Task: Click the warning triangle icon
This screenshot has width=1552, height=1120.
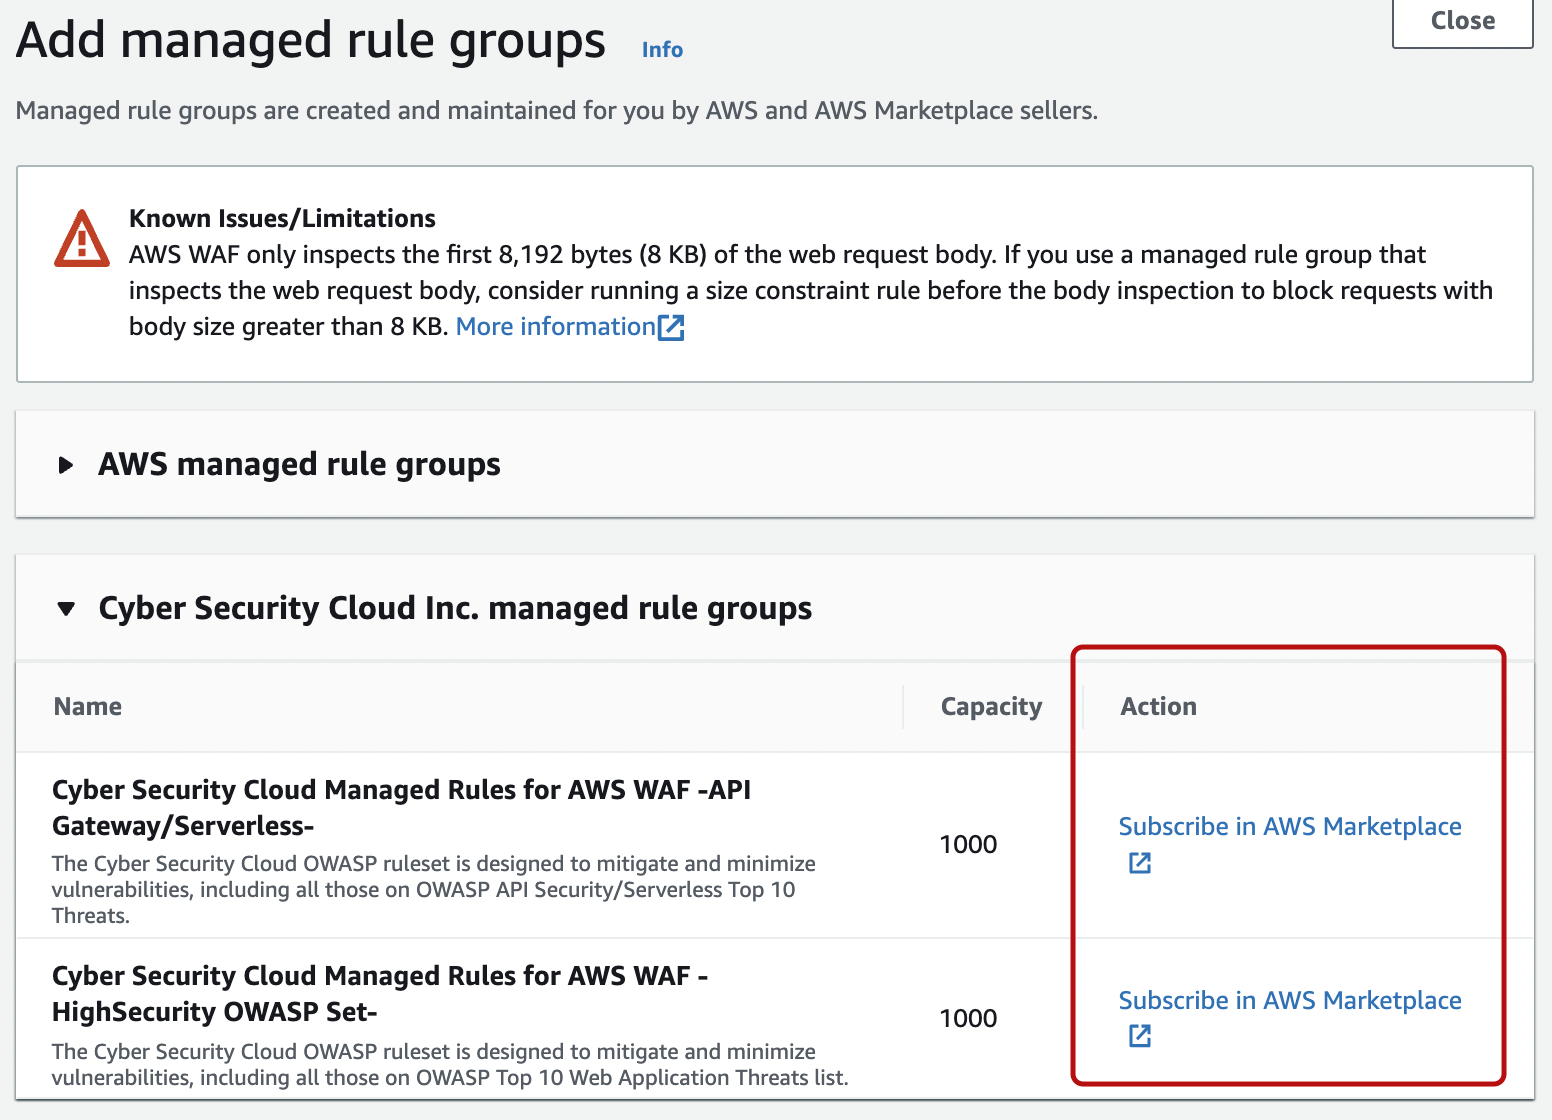Action: pos(82,239)
